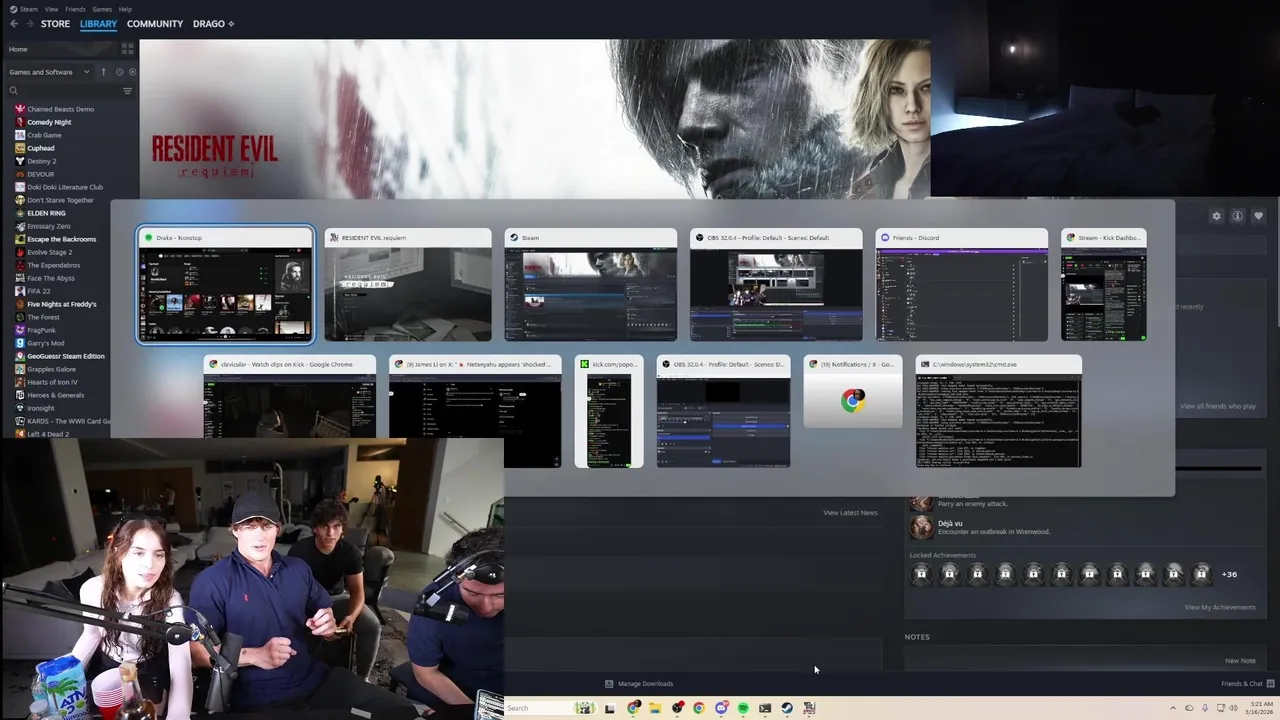The height and width of the screenshot is (720, 1280).
Task: Select the Notifications / X Chrome window
Action: pyautogui.click(x=852, y=392)
